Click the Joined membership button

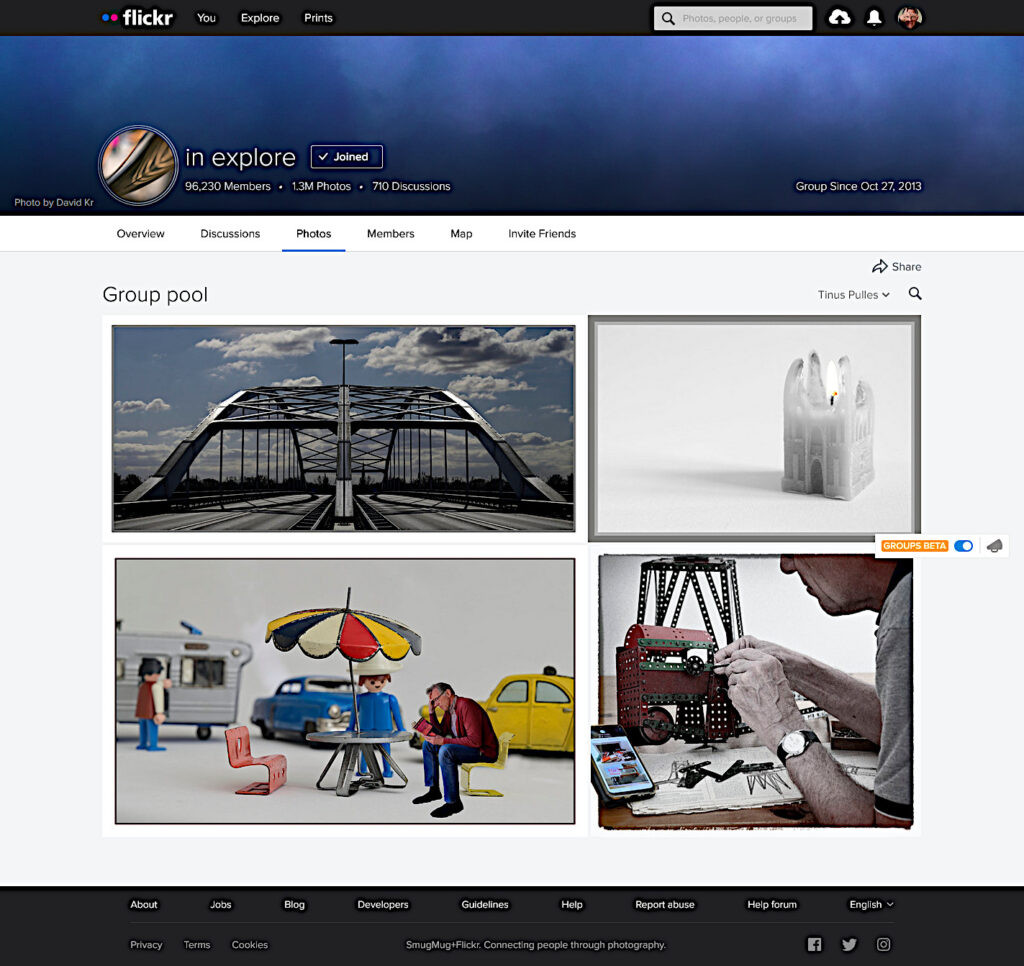click(346, 157)
